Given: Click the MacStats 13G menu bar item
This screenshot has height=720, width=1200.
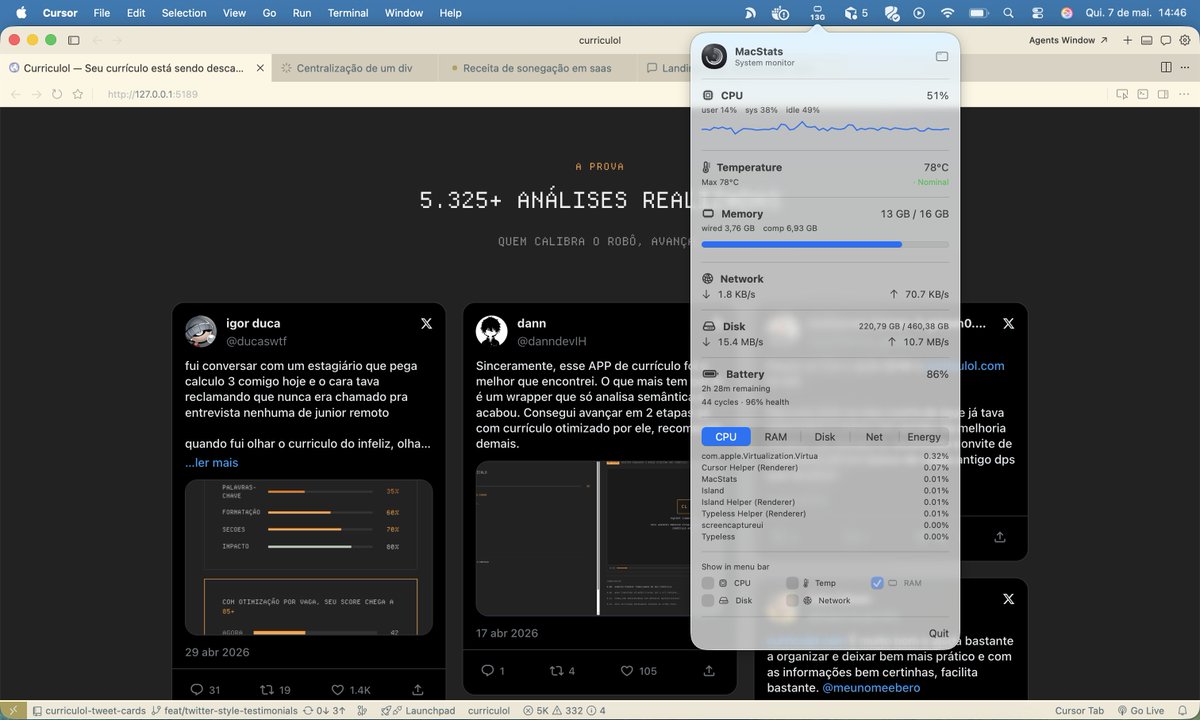Looking at the screenshot, I should 817,13.
